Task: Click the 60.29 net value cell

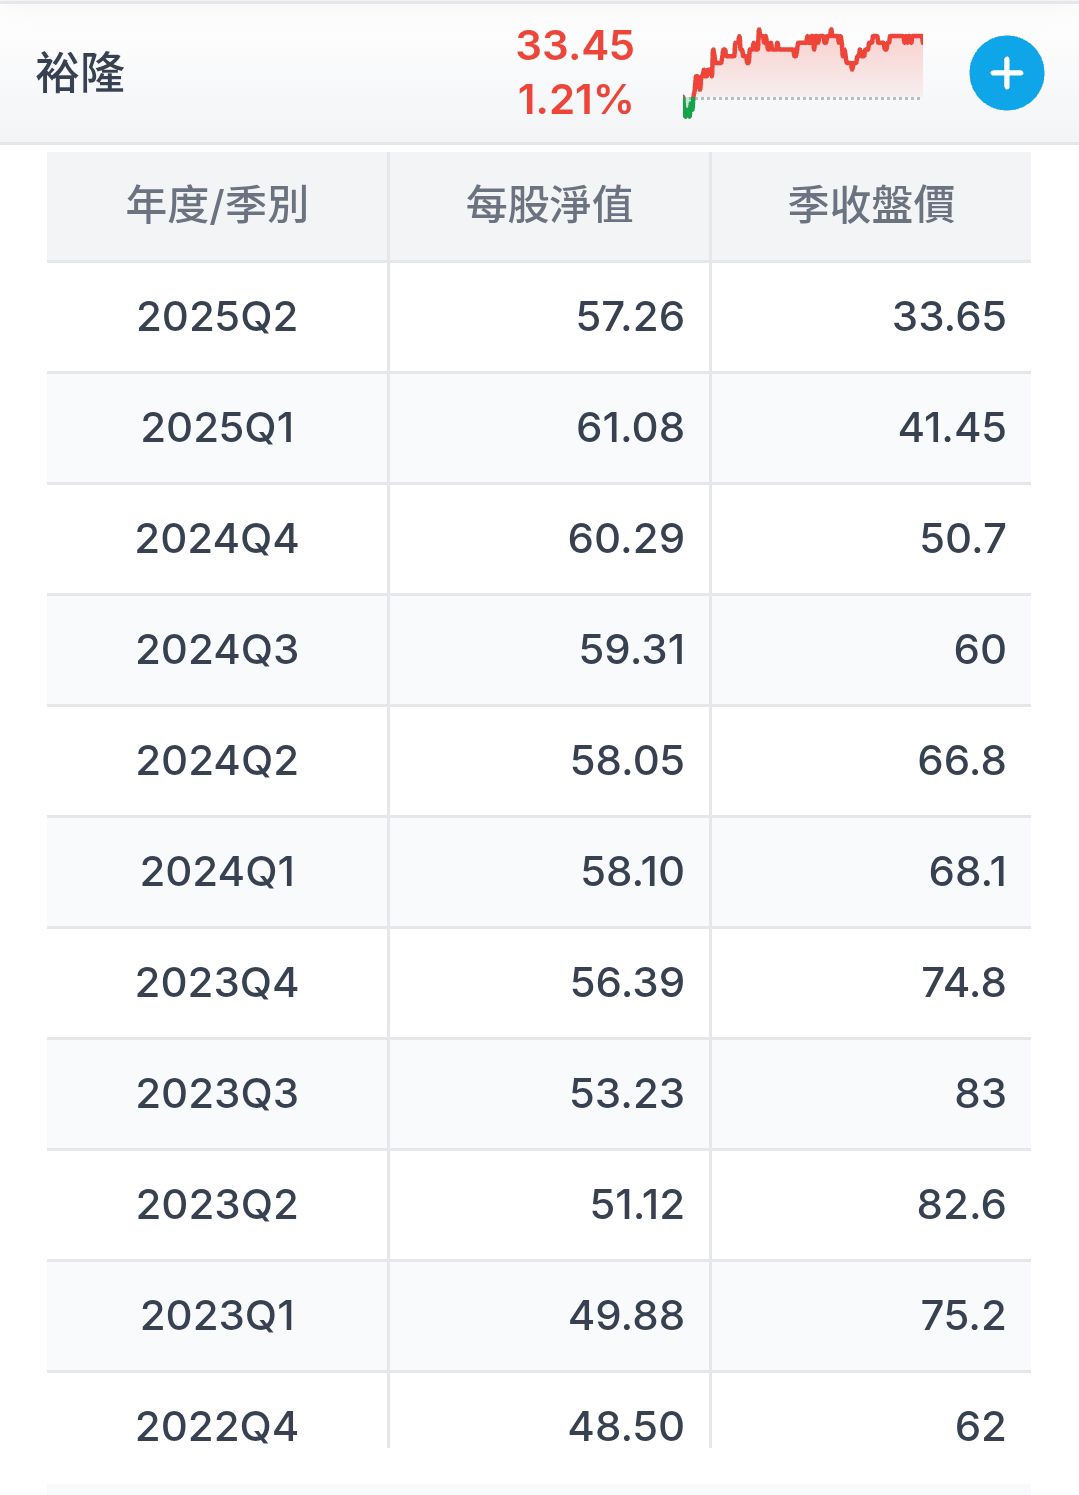Action: [x=549, y=539]
